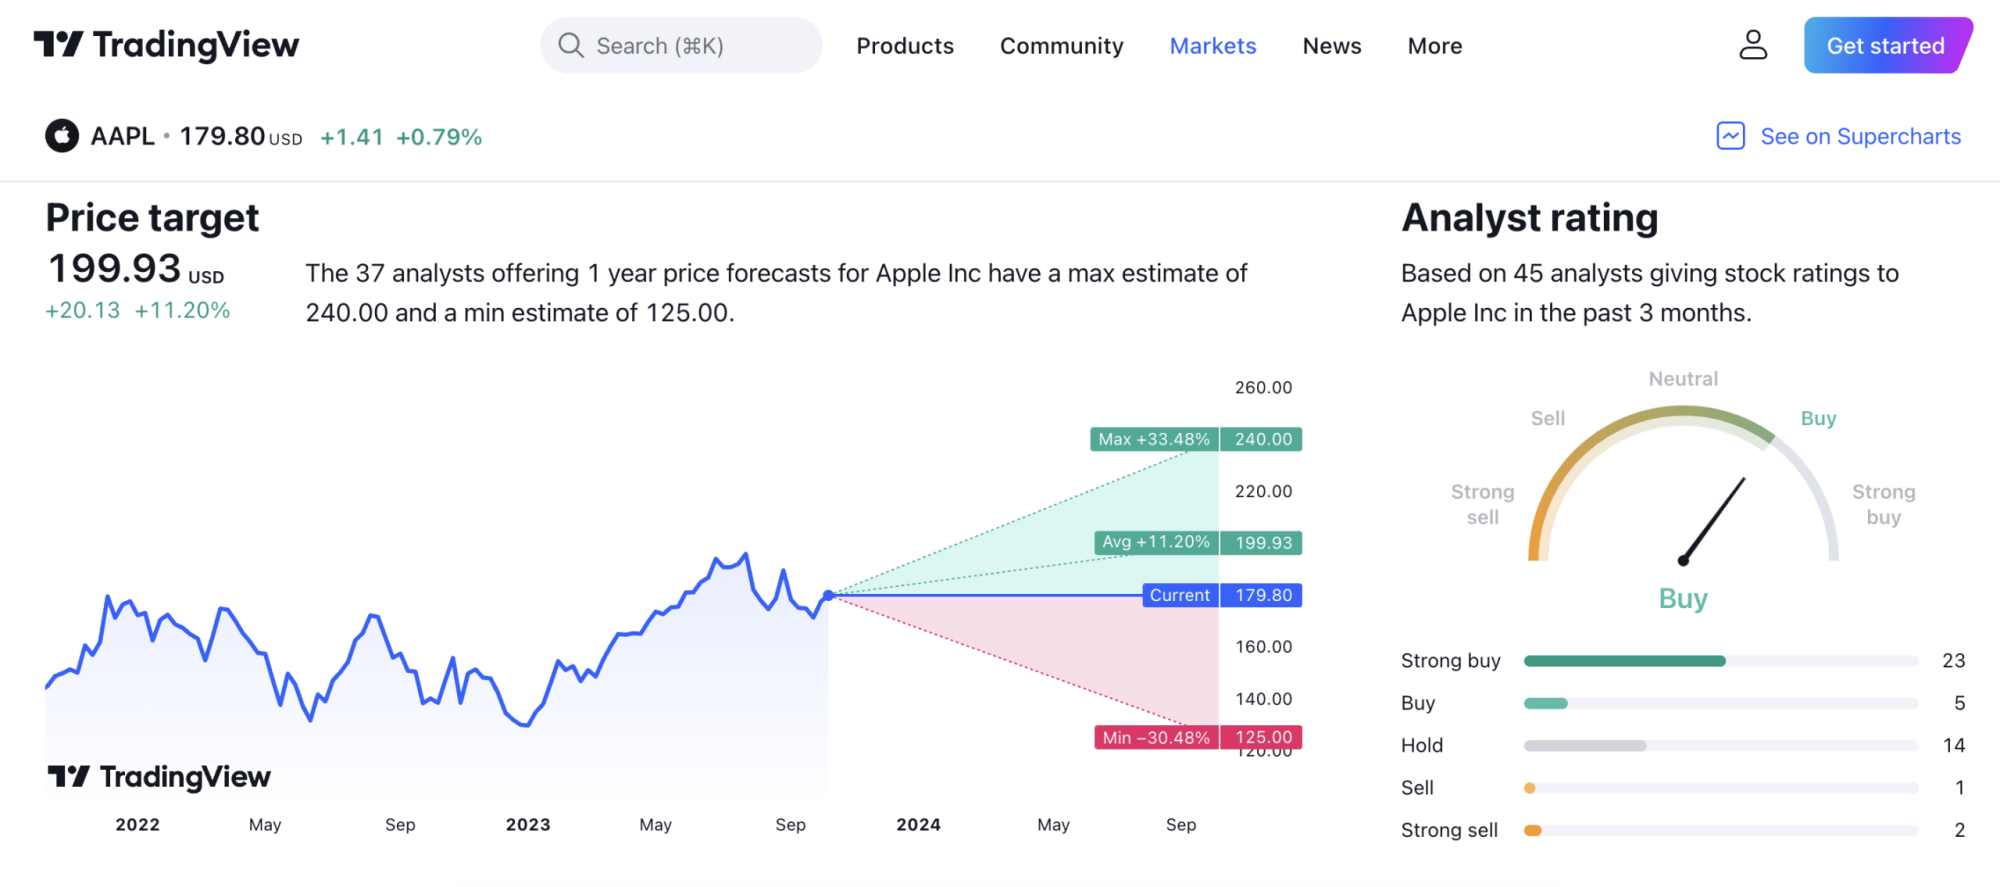Click the TradingView logo in header
The height and width of the screenshot is (887, 2000).
(166, 45)
